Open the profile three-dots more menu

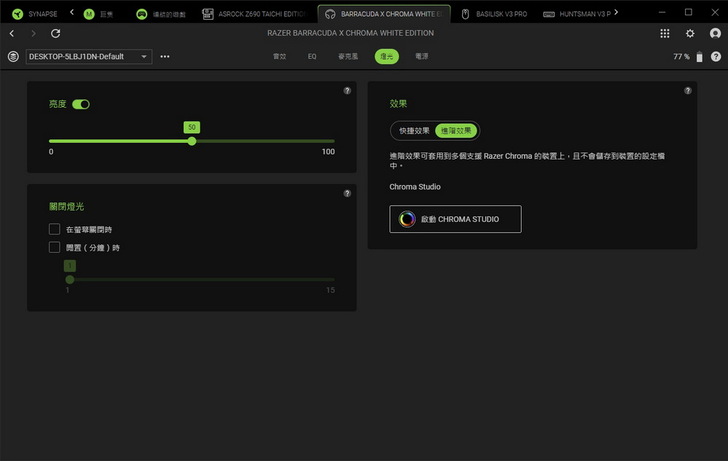point(165,57)
